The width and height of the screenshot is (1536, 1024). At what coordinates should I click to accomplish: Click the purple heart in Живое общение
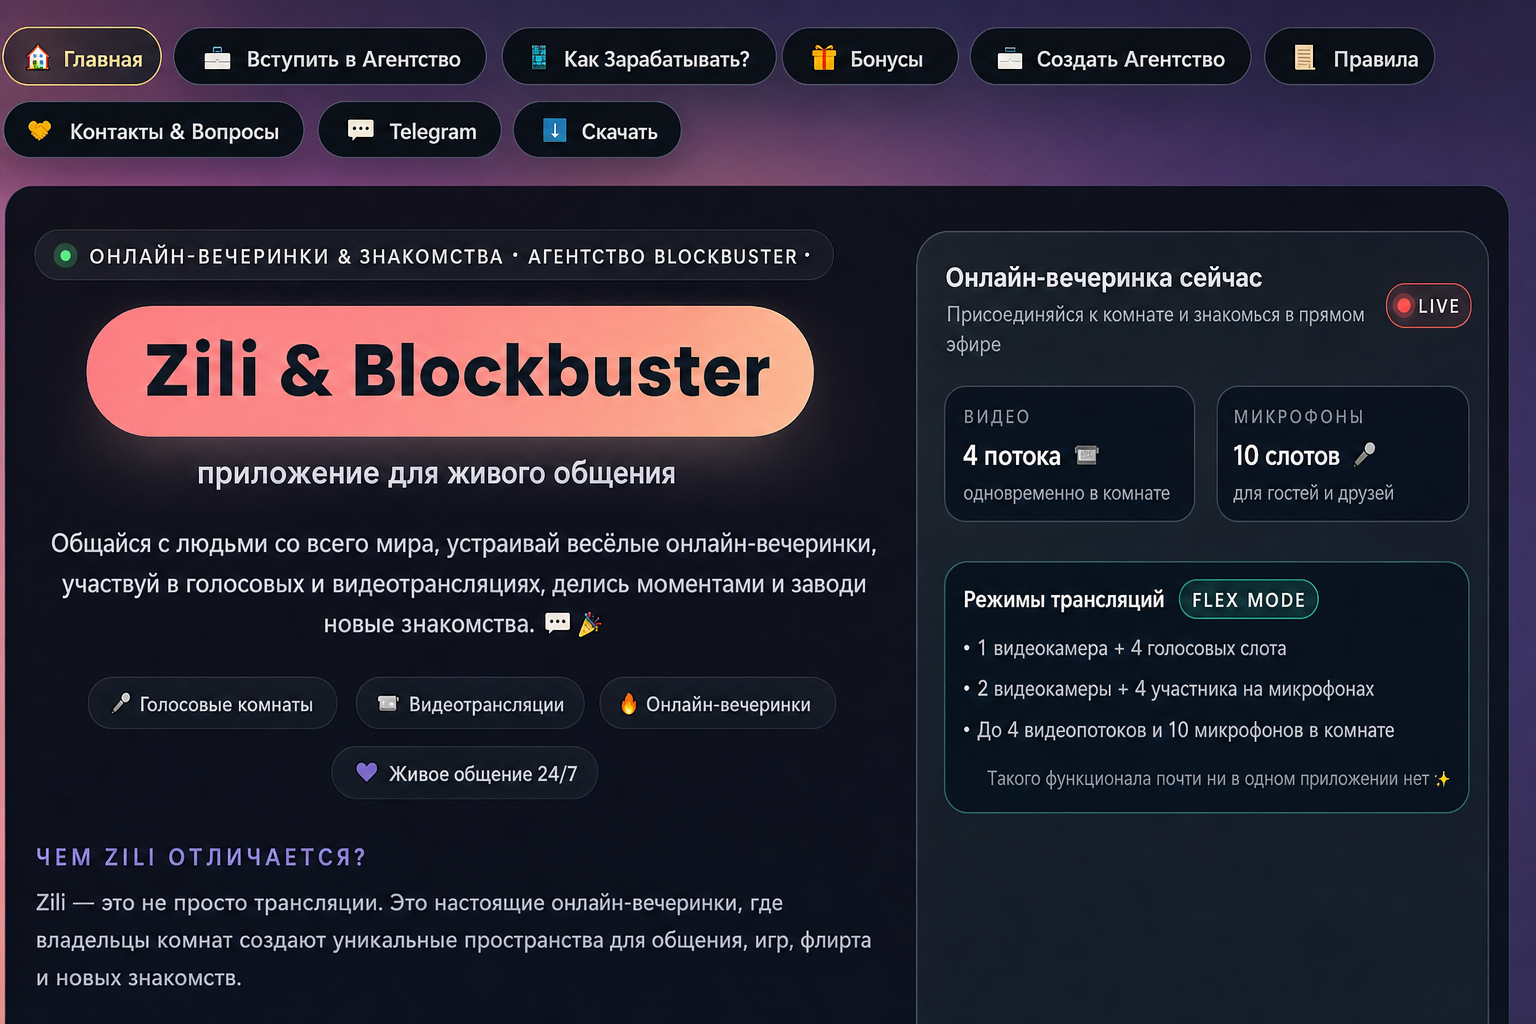(x=367, y=772)
